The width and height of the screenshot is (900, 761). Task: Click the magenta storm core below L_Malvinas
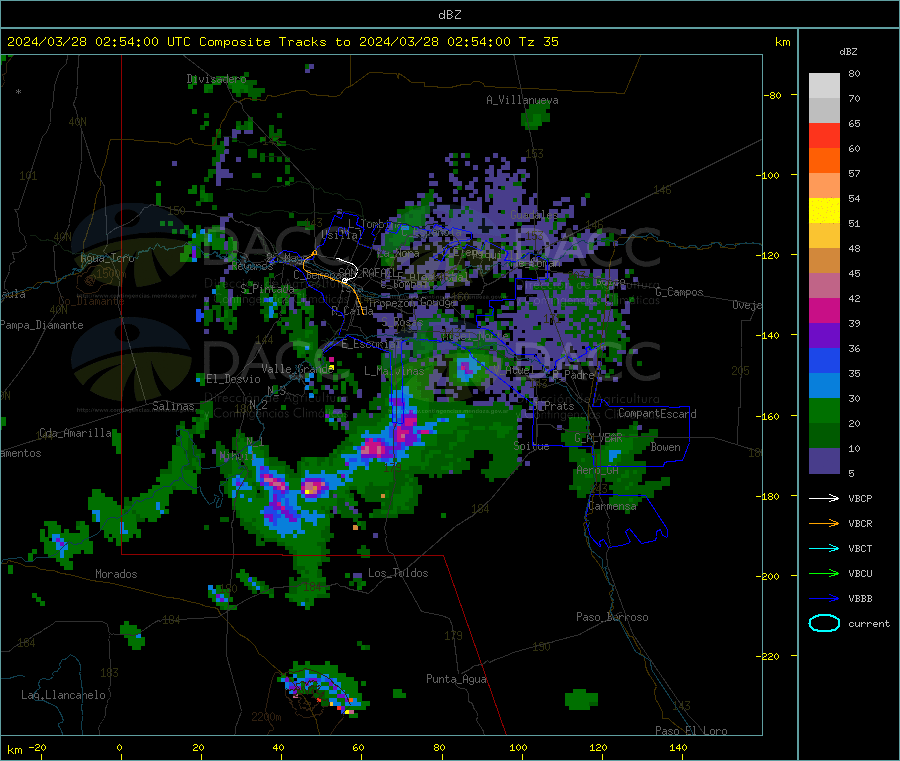click(407, 429)
